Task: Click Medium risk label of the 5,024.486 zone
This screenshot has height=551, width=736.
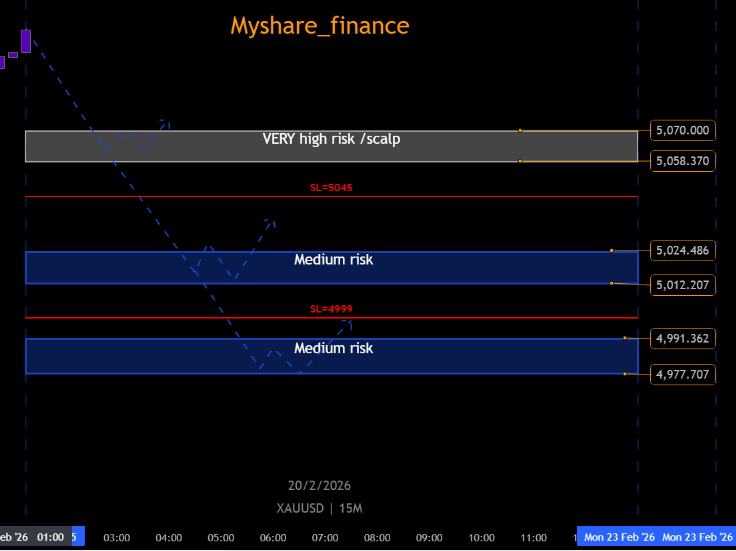Action: (x=333, y=260)
